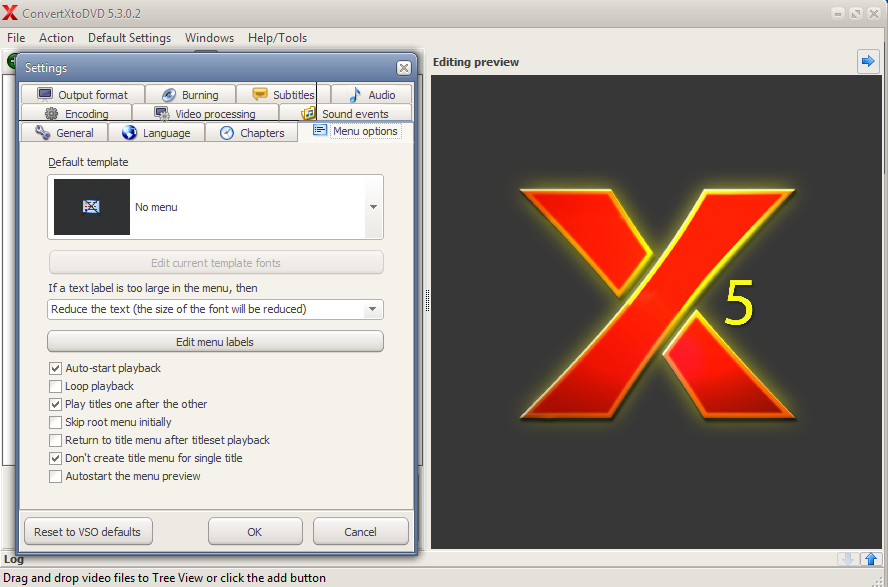Click the Video processing monitor icon

coord(162,114)
